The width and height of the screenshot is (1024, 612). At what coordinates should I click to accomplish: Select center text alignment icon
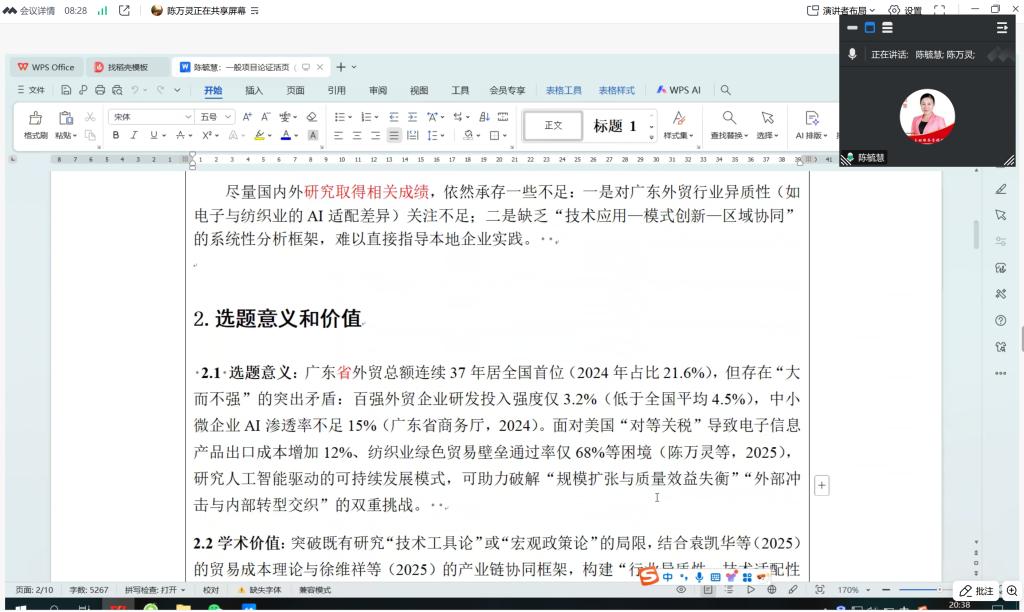[x=357, y=135]
